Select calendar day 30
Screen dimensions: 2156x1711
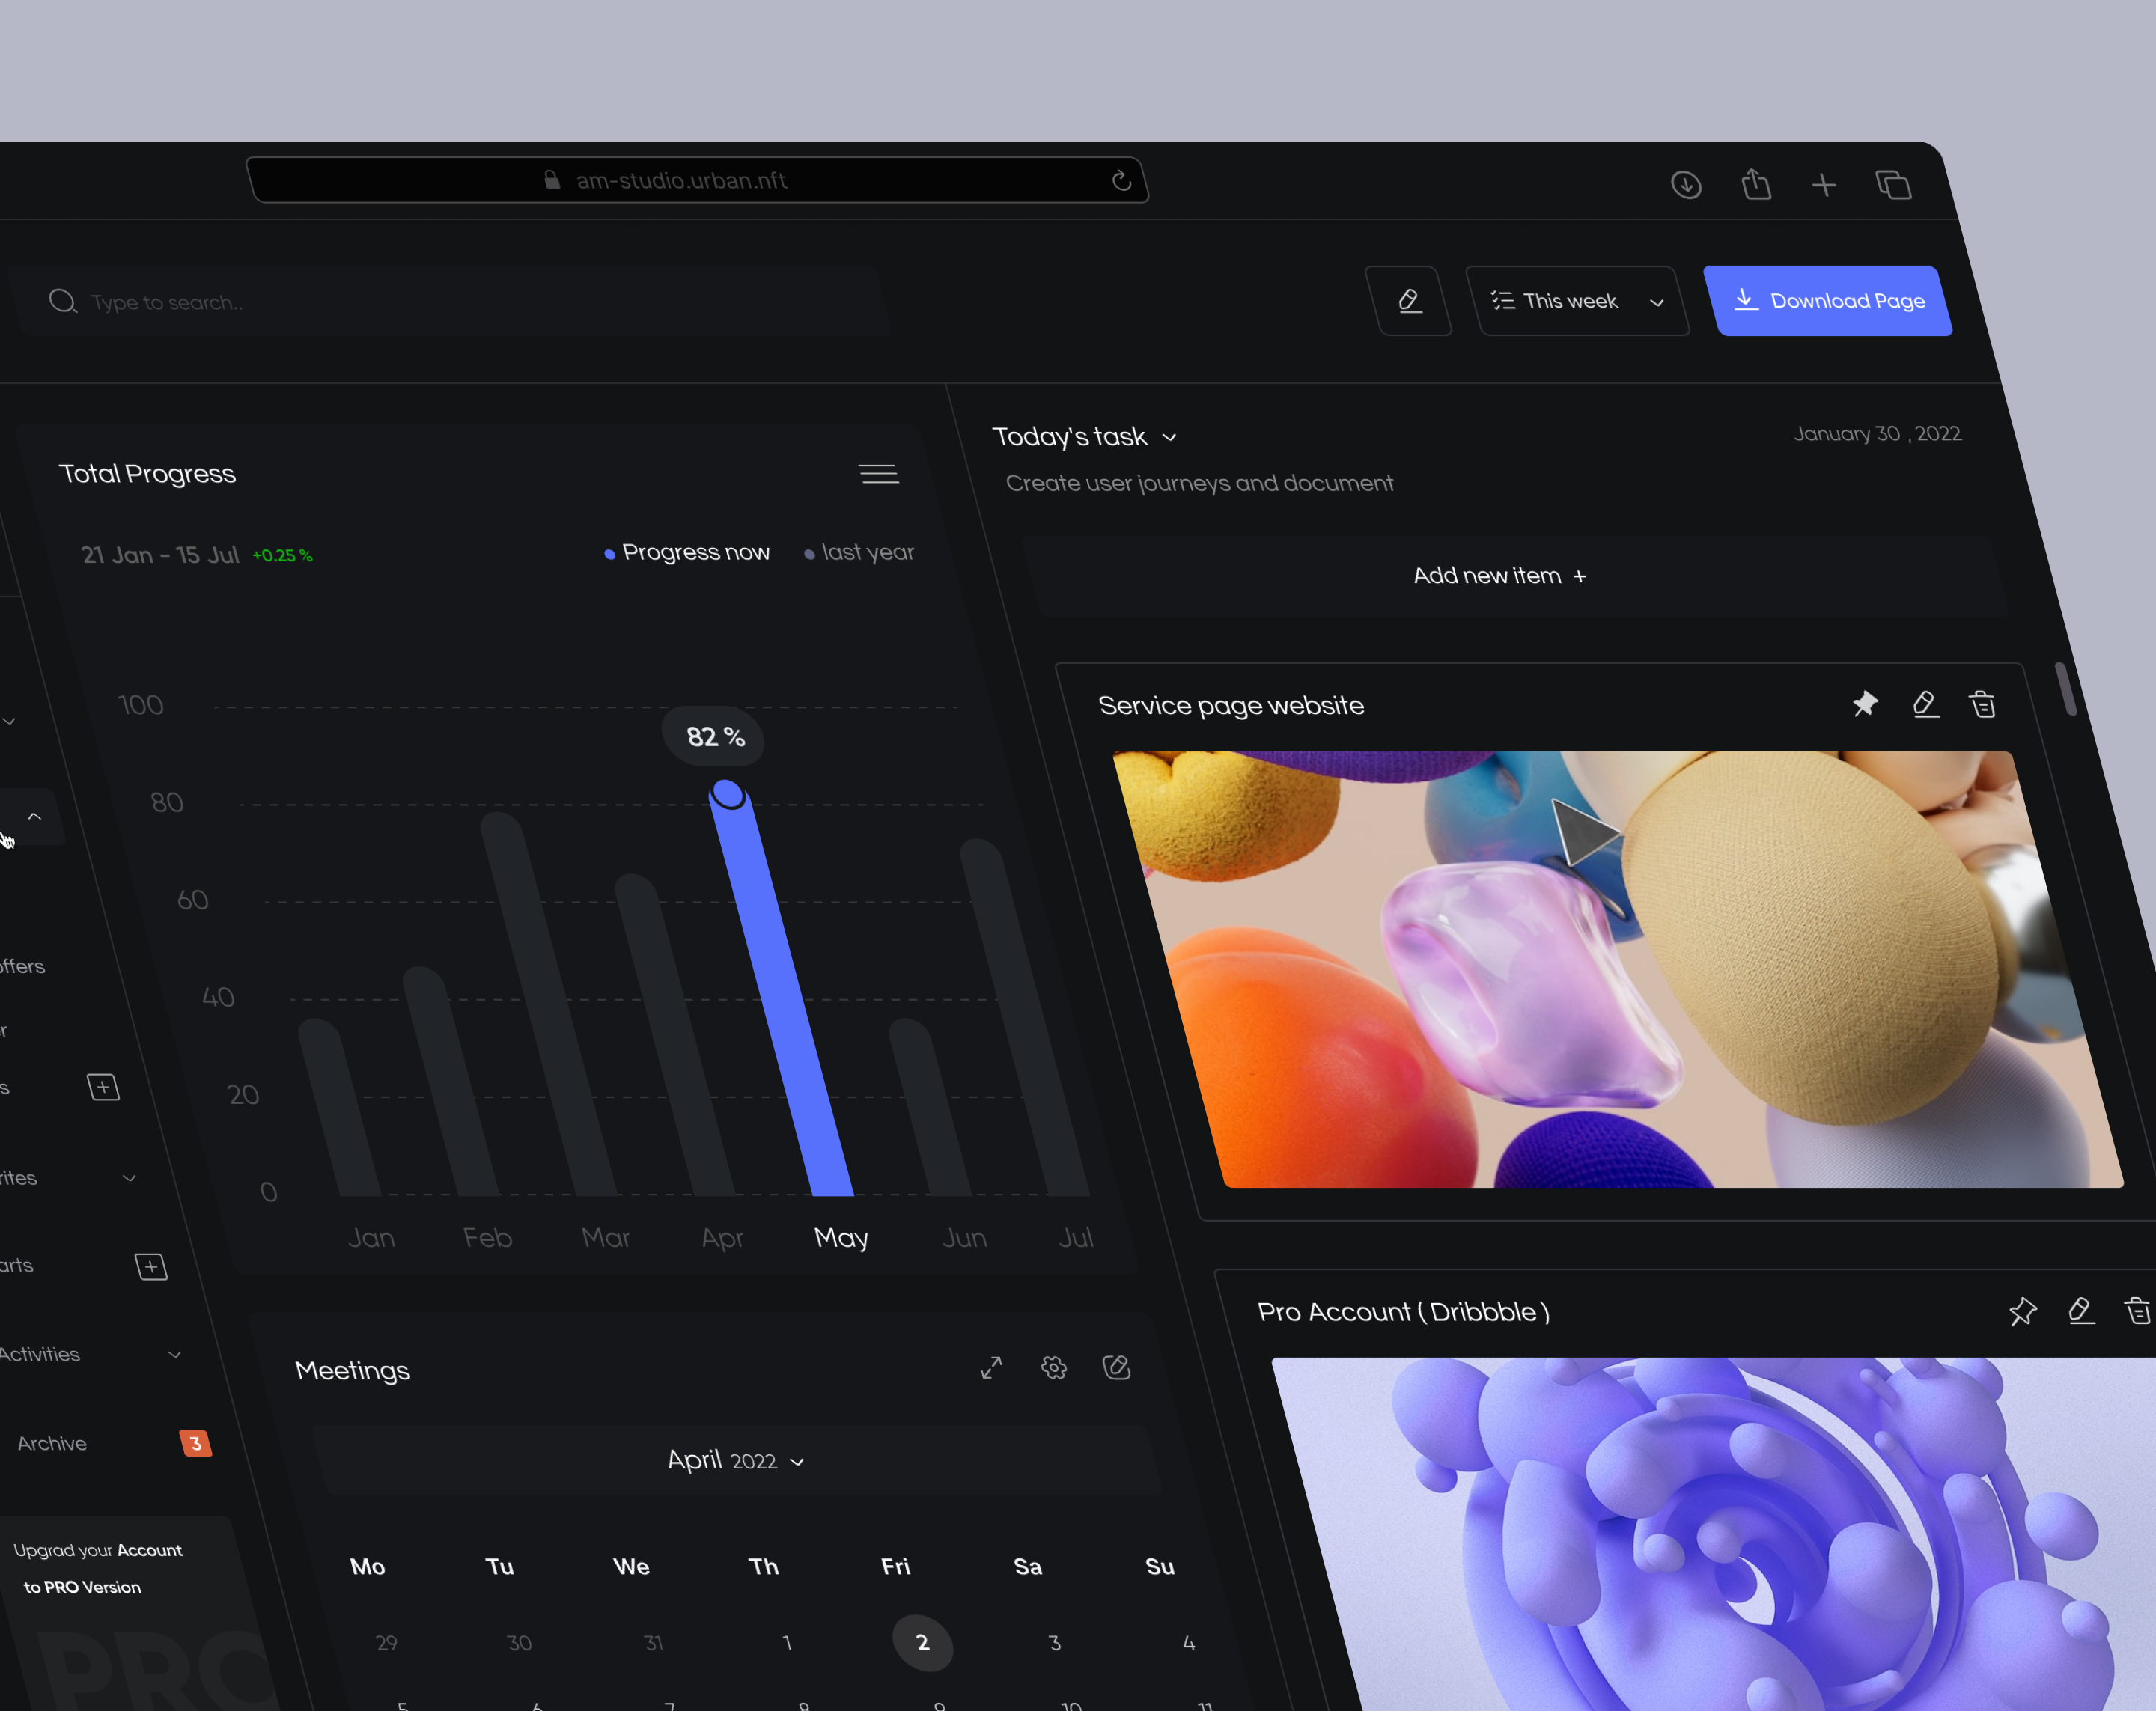tap(519, 1643)
